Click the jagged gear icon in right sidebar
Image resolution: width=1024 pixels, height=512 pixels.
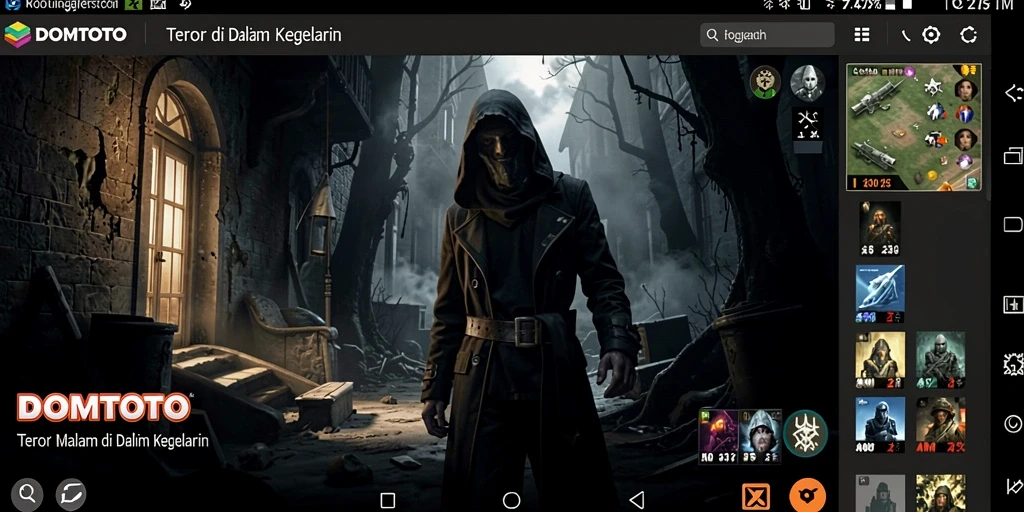click(x=1013, y=362)
